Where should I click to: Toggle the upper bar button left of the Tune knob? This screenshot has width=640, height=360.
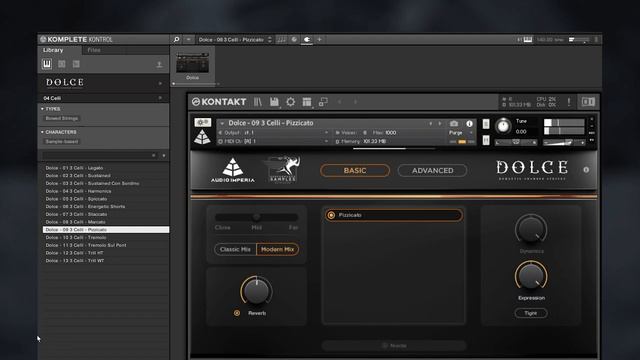tap(486, 124)
